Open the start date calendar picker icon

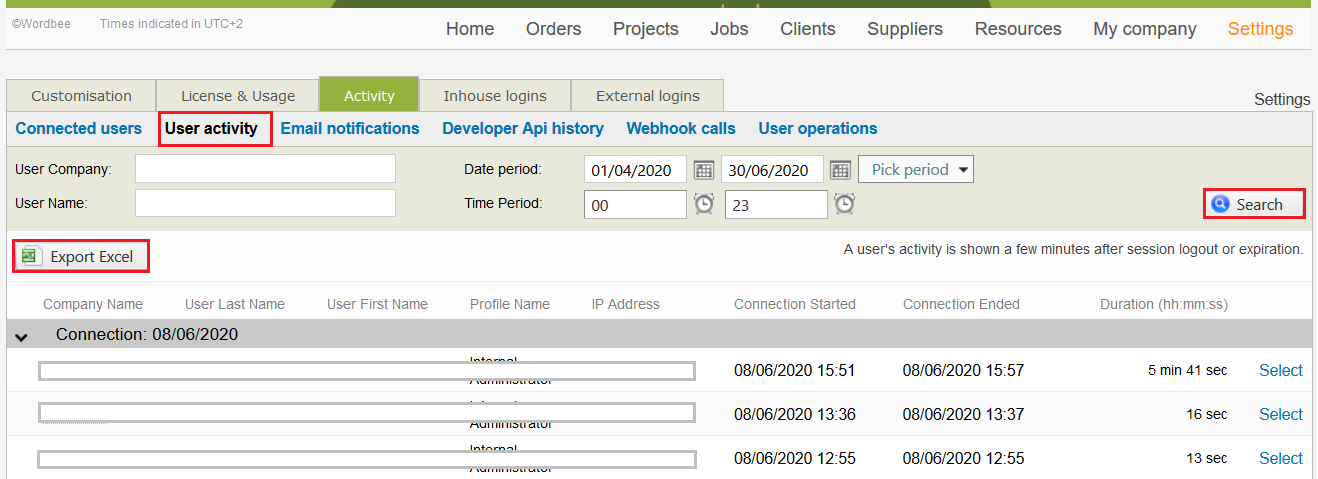(704, 170)
